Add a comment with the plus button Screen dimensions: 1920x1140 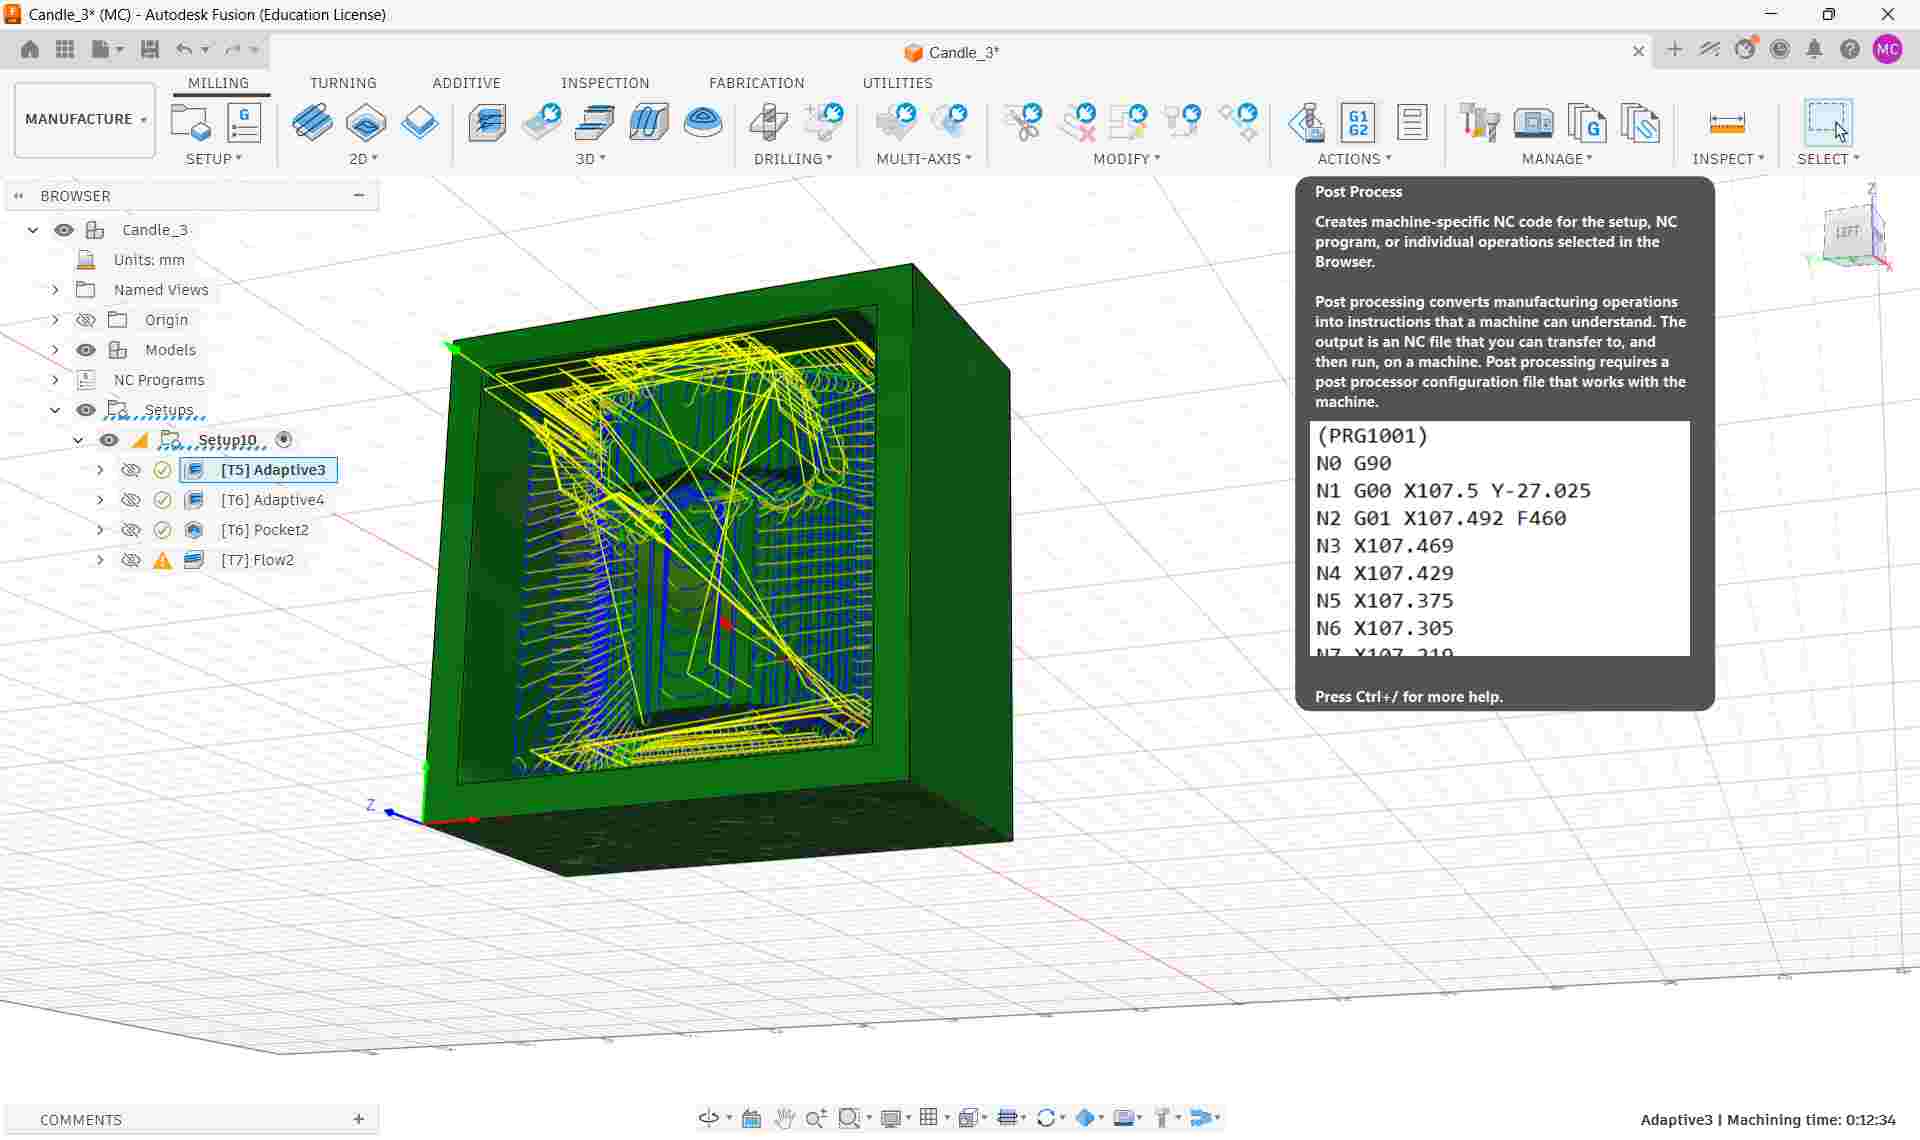(x=359, y=1119)
